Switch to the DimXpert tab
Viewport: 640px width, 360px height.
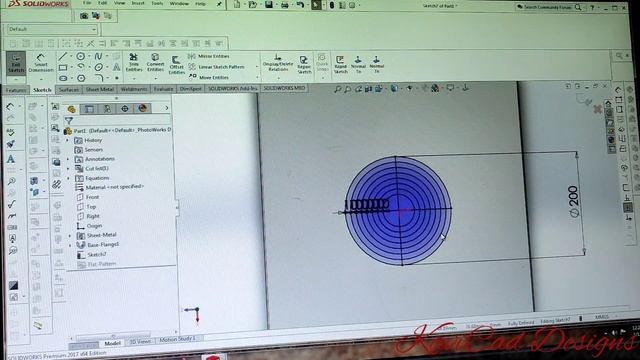pyautogui.click(x=191, y=89)
